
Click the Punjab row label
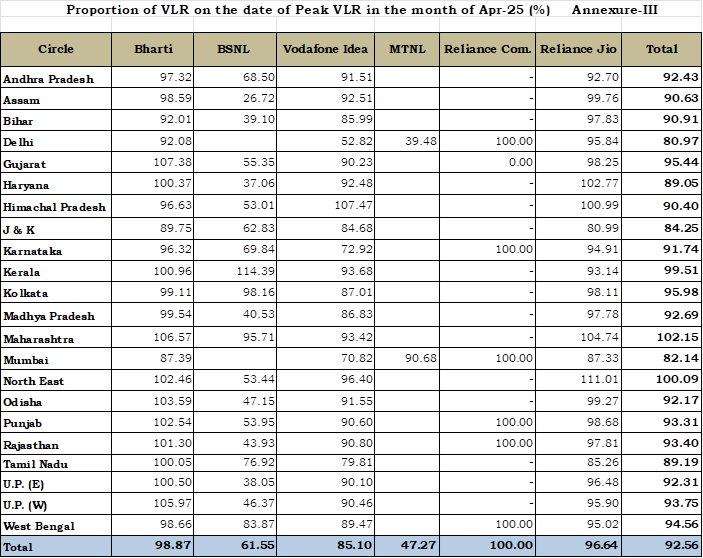pyautogui.click(x=22, y=424)
